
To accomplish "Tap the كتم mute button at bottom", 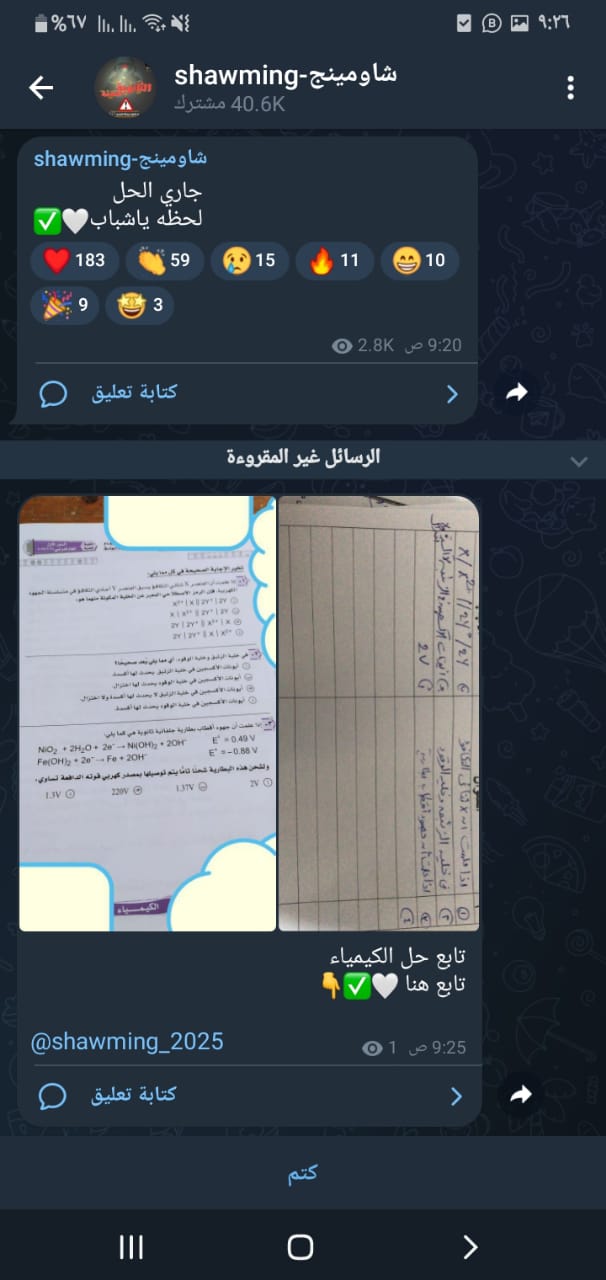I will coord(303,1173).
